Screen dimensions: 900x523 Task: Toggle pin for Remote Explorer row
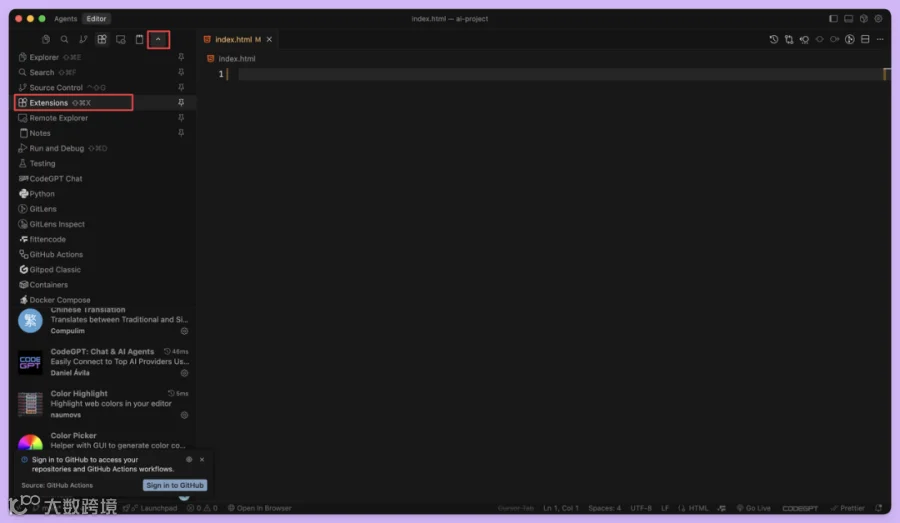181,118
